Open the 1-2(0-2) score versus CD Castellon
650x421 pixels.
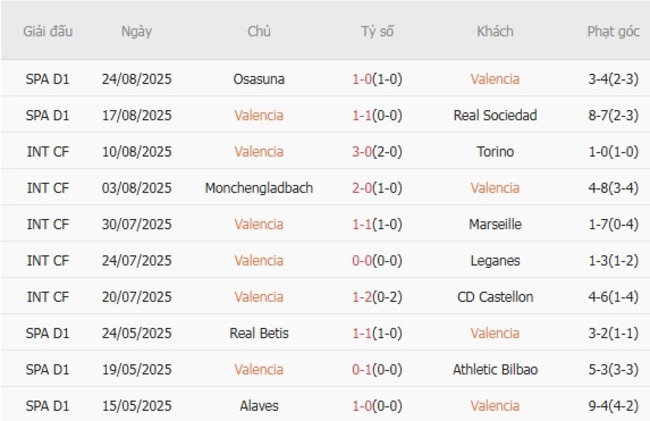[x=377, y=297]
